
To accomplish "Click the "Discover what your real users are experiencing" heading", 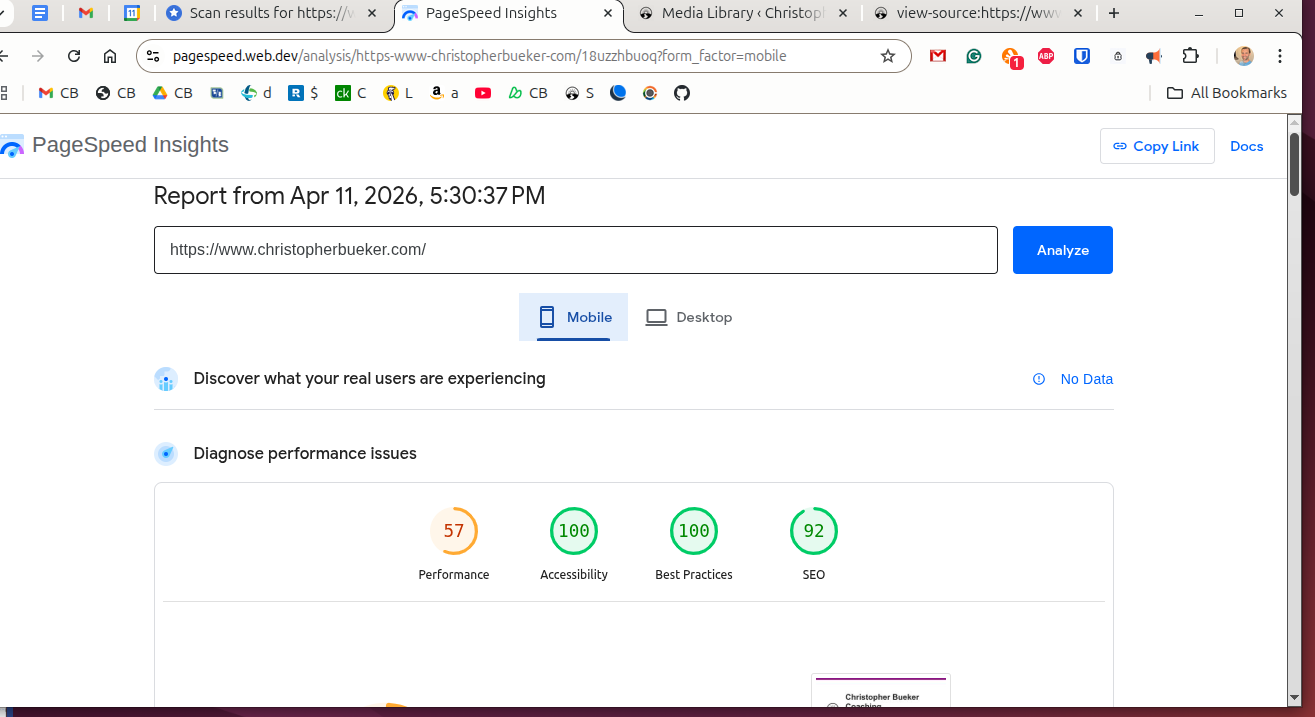I will click(x=369, y=379).
